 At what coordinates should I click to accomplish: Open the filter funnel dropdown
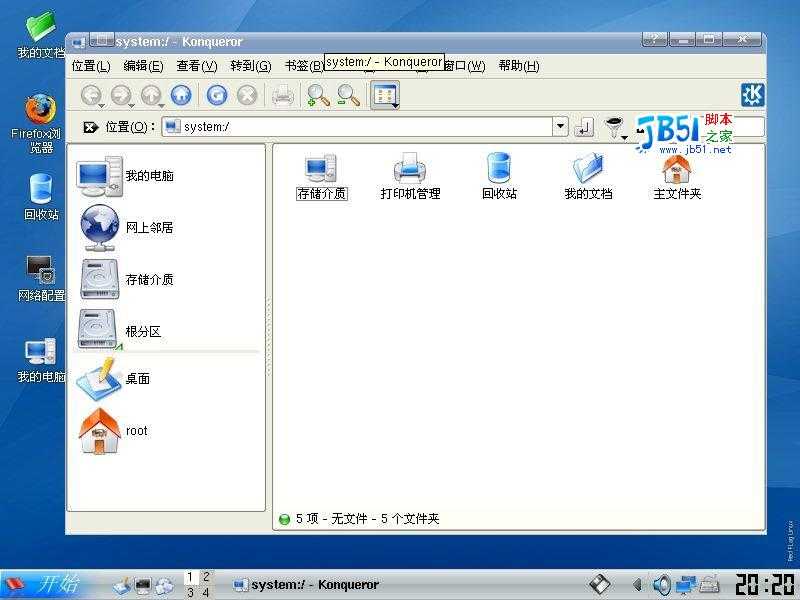click(x=615, y=127)
